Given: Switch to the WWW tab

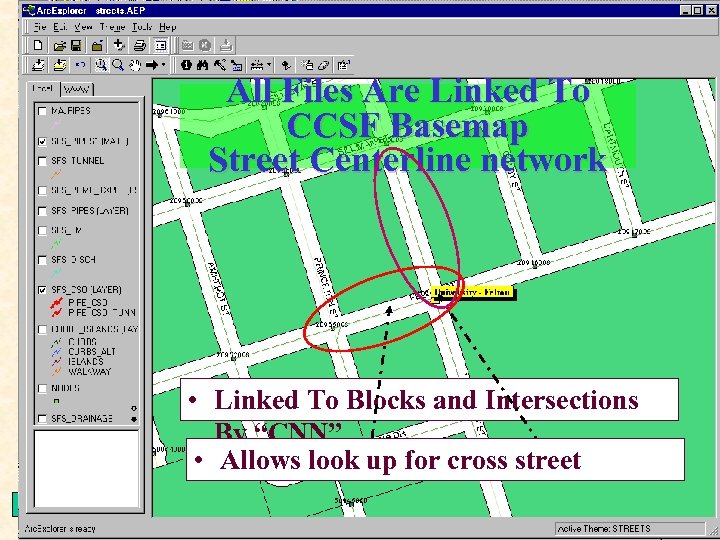Looking at the screenshot, I should click(77, 89).
